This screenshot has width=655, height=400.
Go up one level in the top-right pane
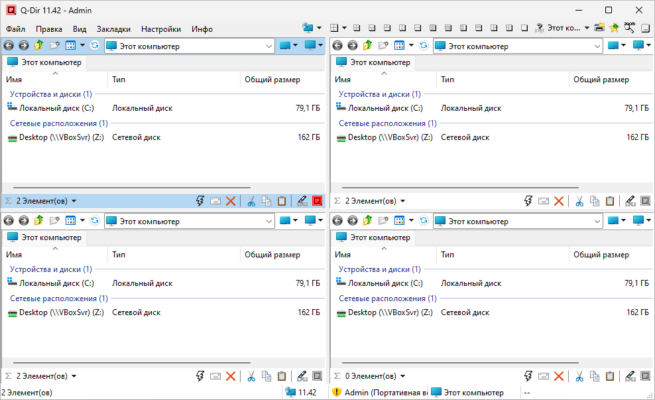(x=368, y=45)
